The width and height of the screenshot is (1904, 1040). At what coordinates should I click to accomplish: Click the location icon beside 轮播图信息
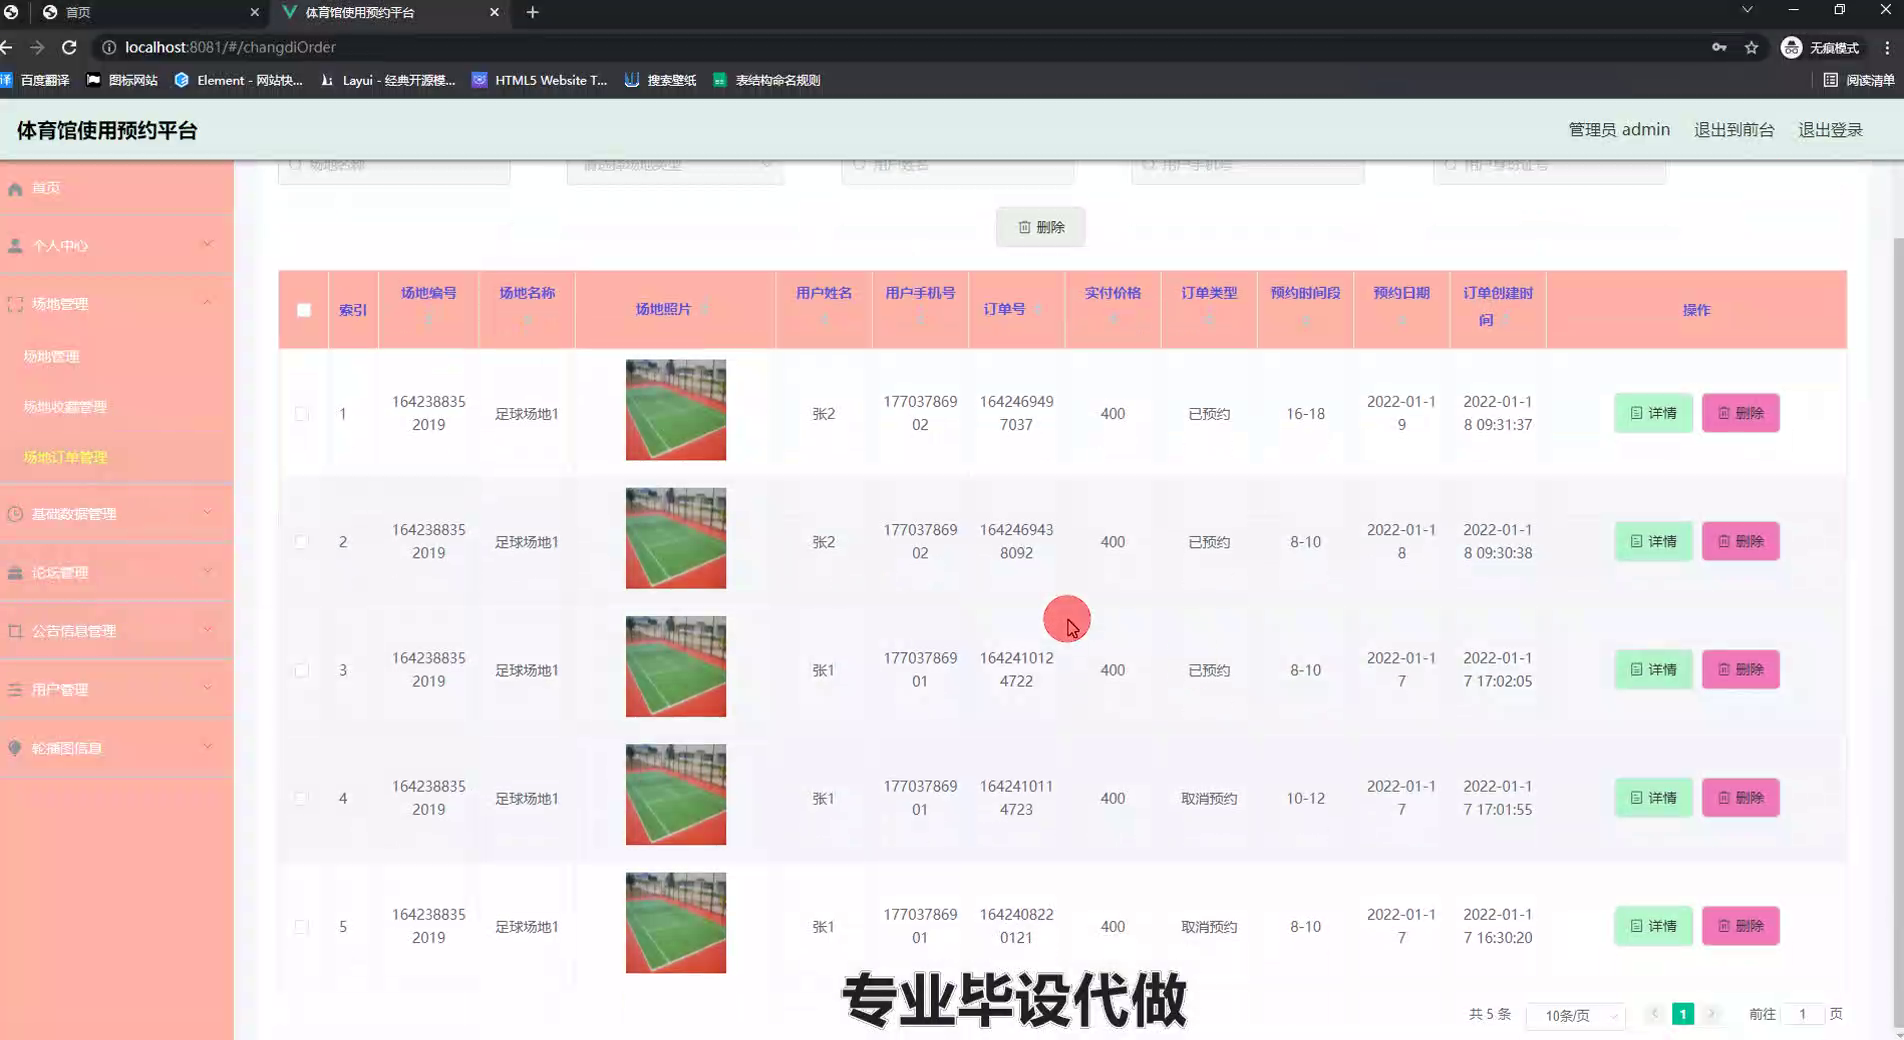coord(15,748)
